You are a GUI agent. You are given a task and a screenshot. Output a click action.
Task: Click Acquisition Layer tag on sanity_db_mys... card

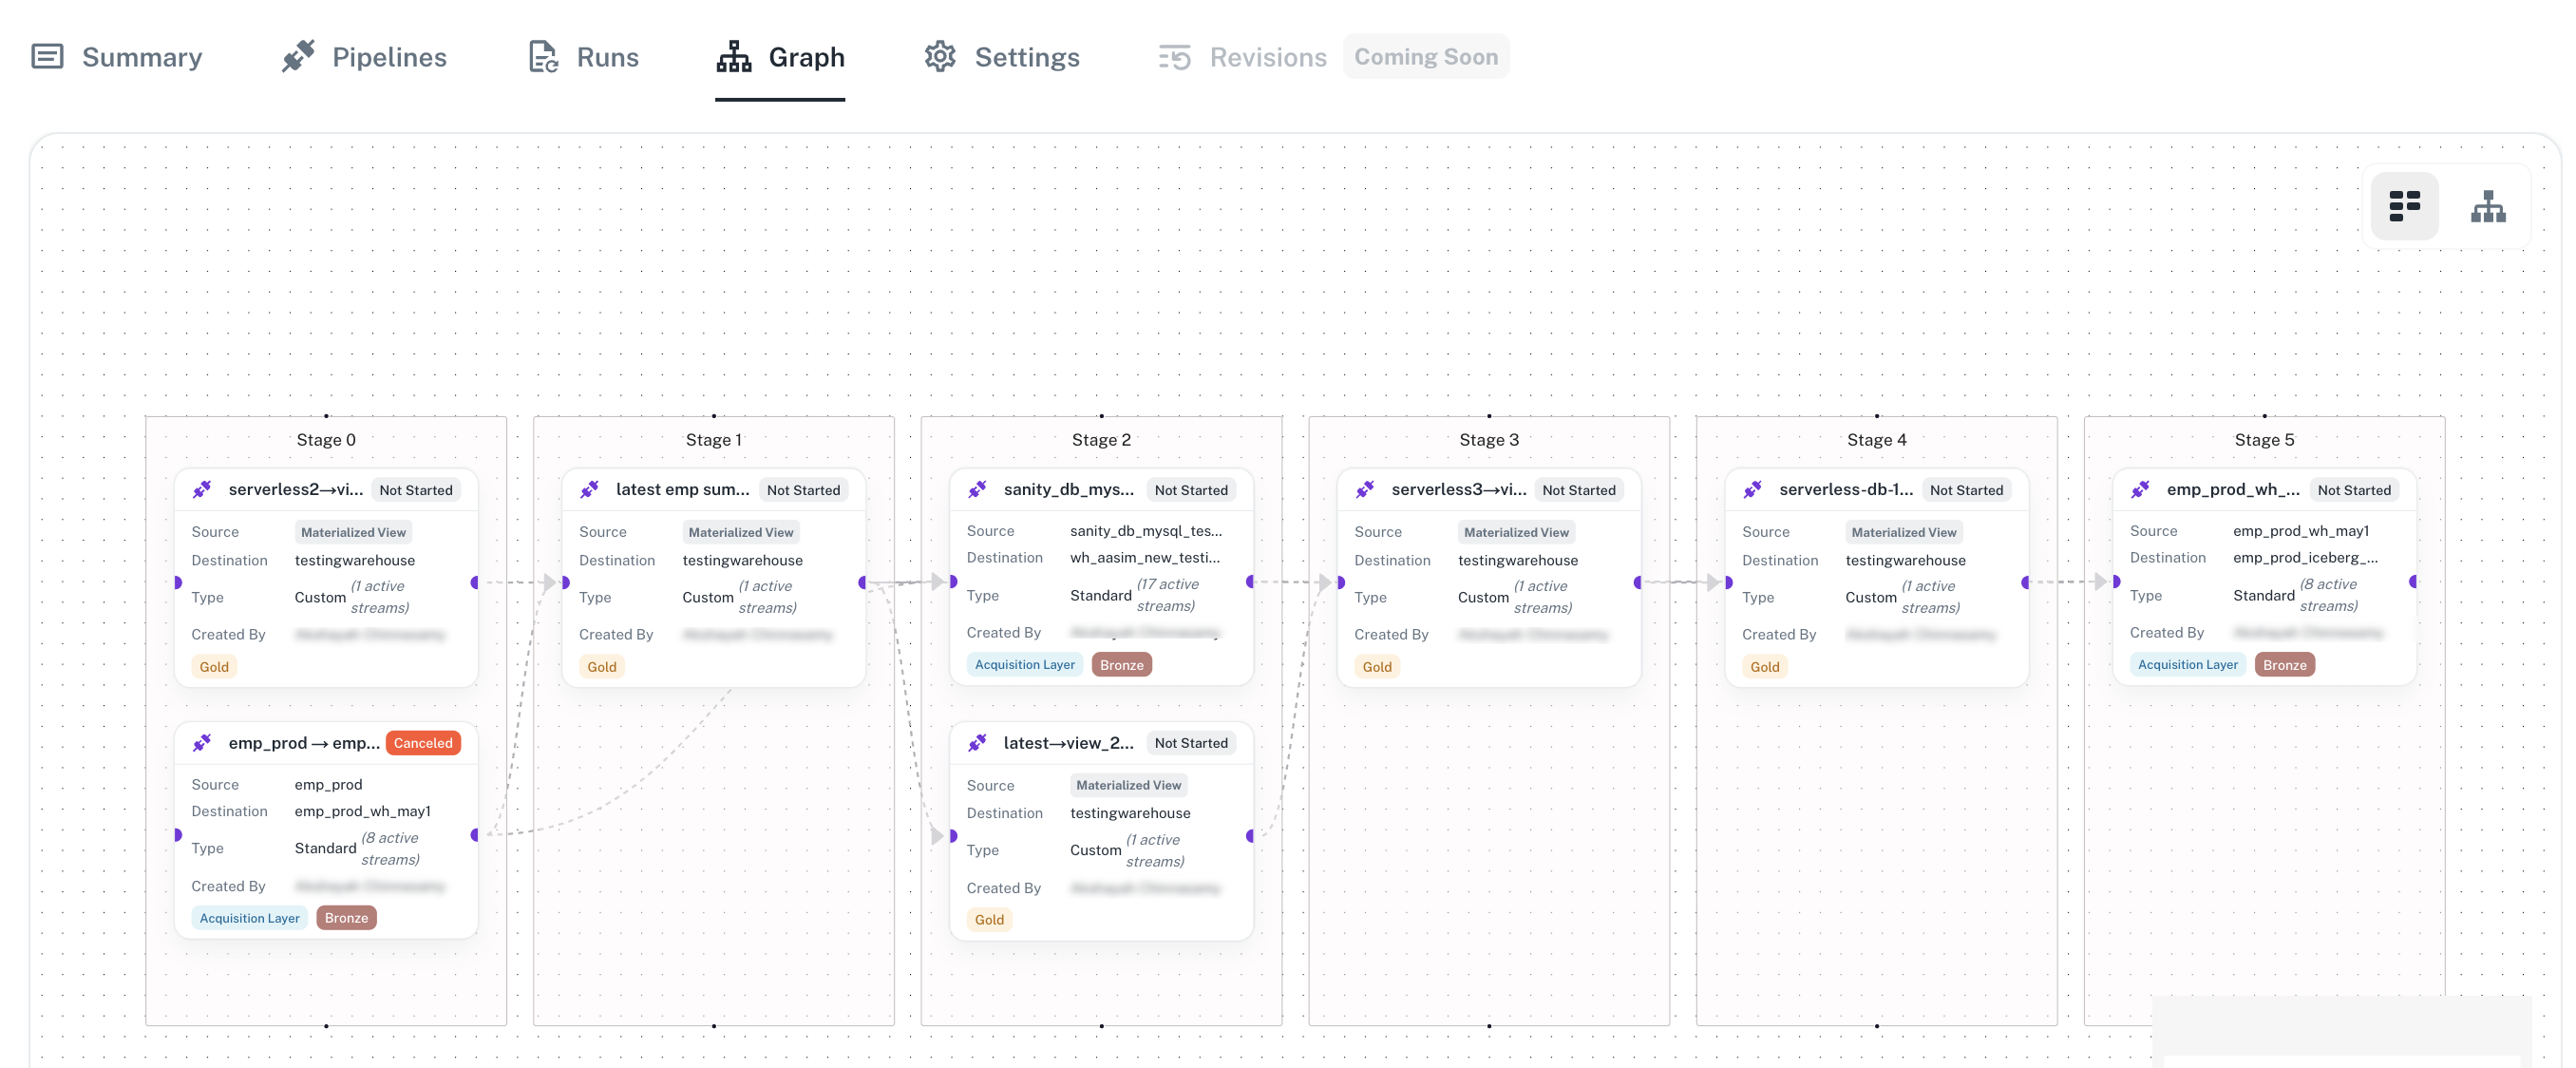pyautogui.click(x=1024, y=665)
